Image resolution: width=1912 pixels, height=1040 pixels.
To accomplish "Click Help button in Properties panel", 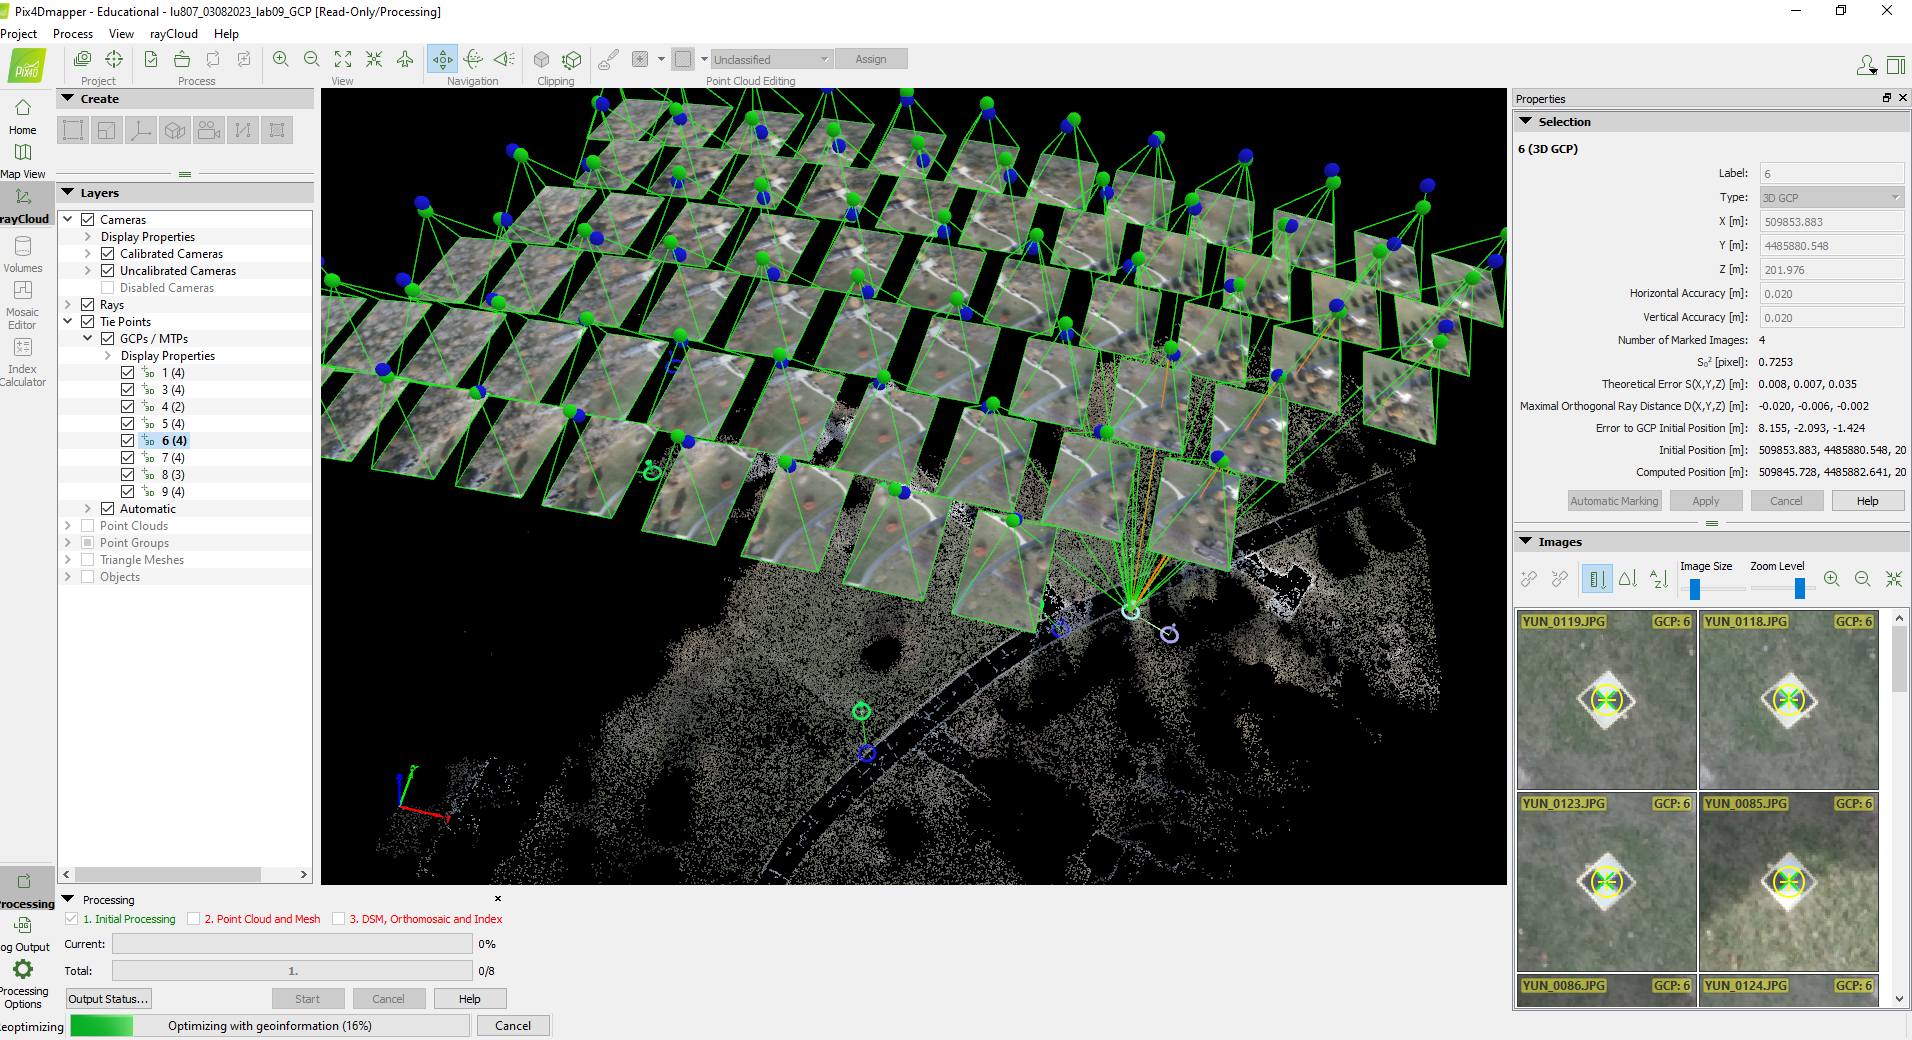I will point(1867,501).
